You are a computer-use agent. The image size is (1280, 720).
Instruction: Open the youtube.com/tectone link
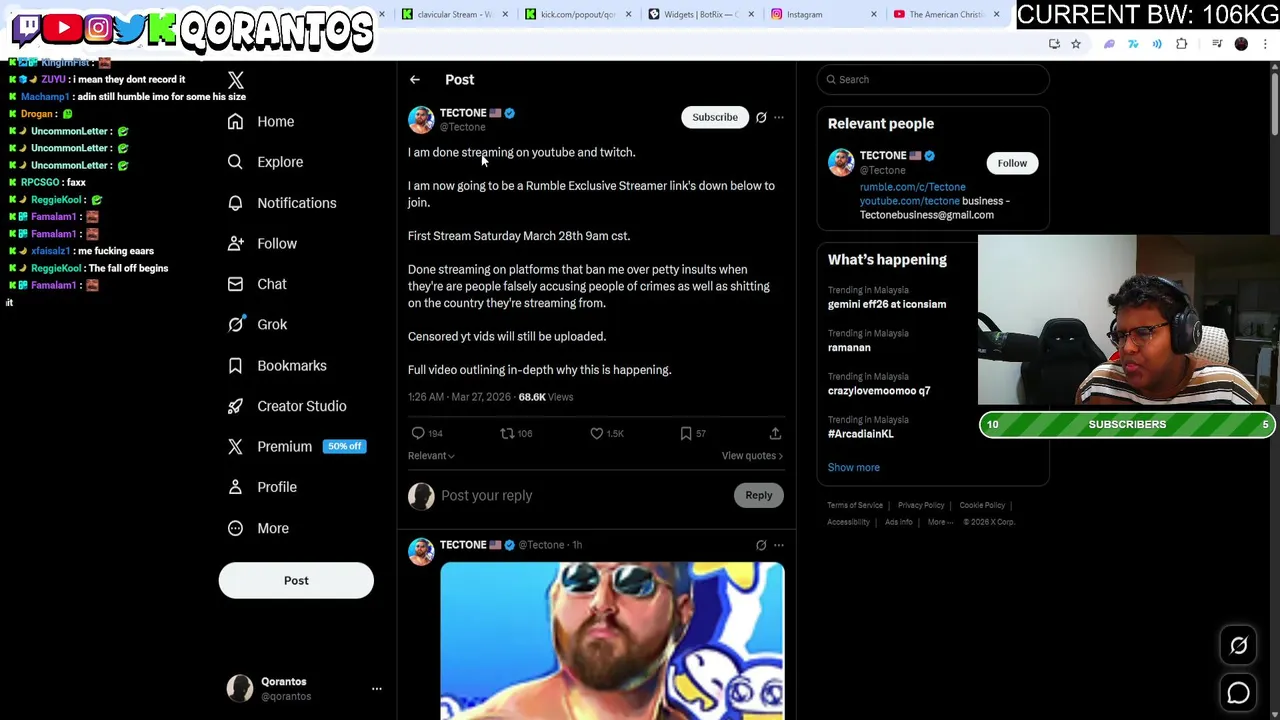tap(910, 201)
